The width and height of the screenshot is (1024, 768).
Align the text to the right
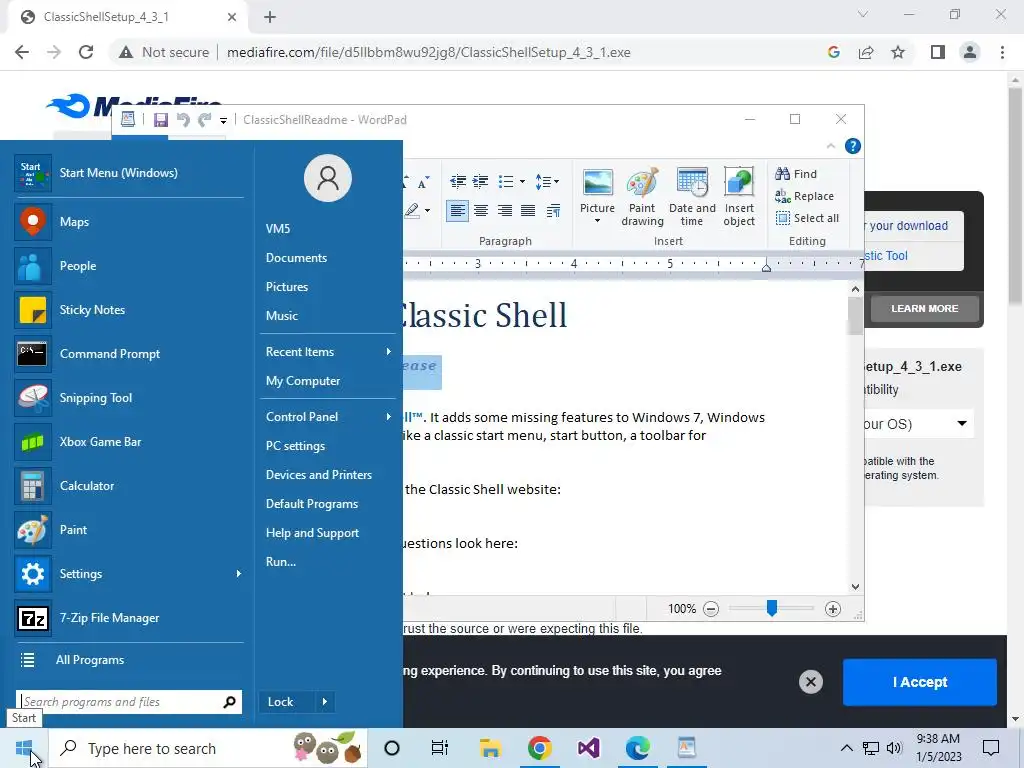pos(505,211)
